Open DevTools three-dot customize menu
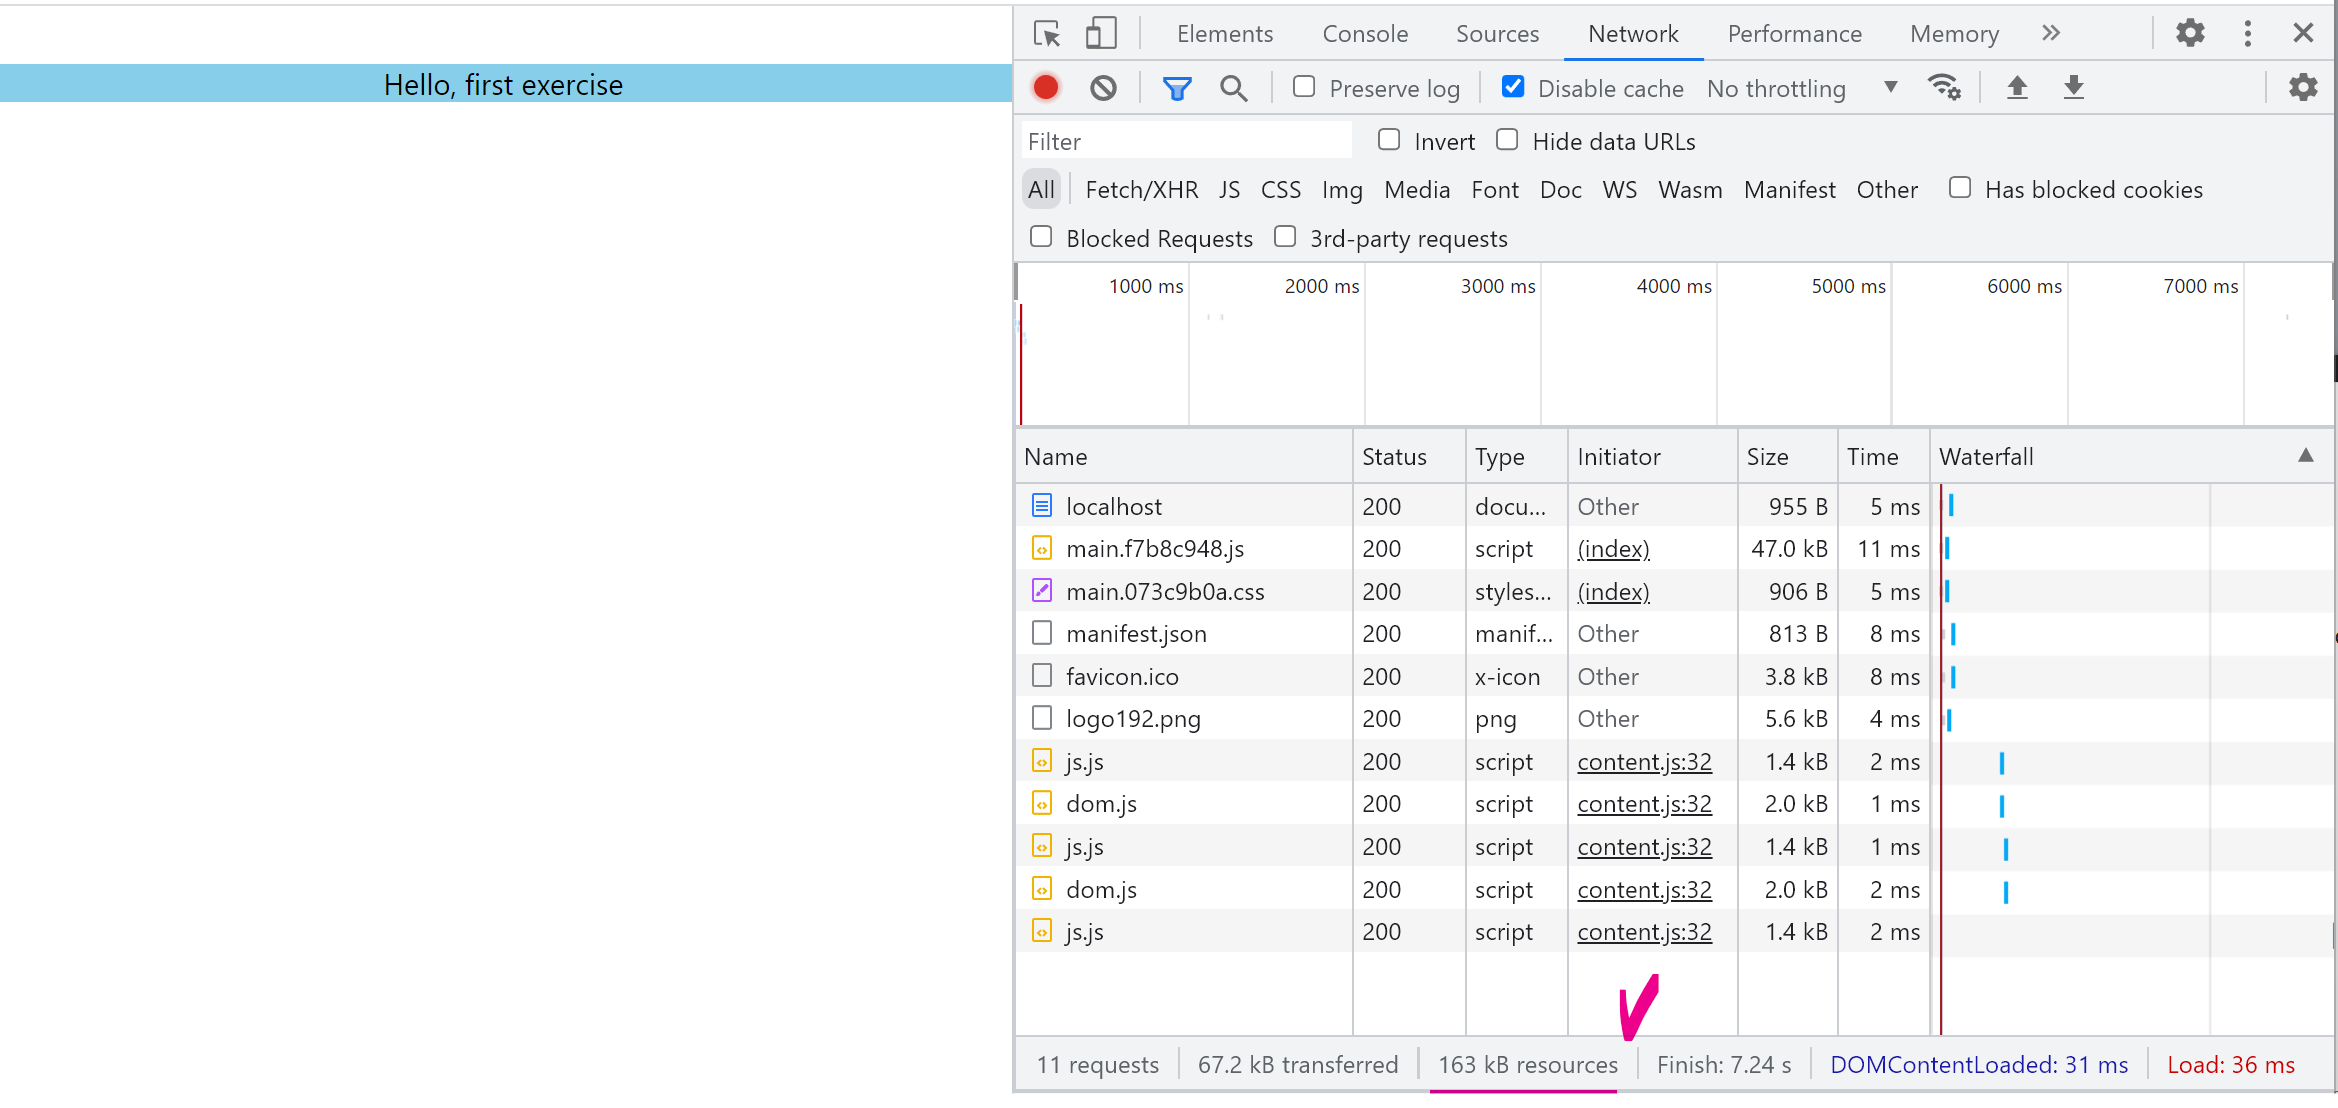This screenshot has height=1108, width=2338. (2247, 34)
